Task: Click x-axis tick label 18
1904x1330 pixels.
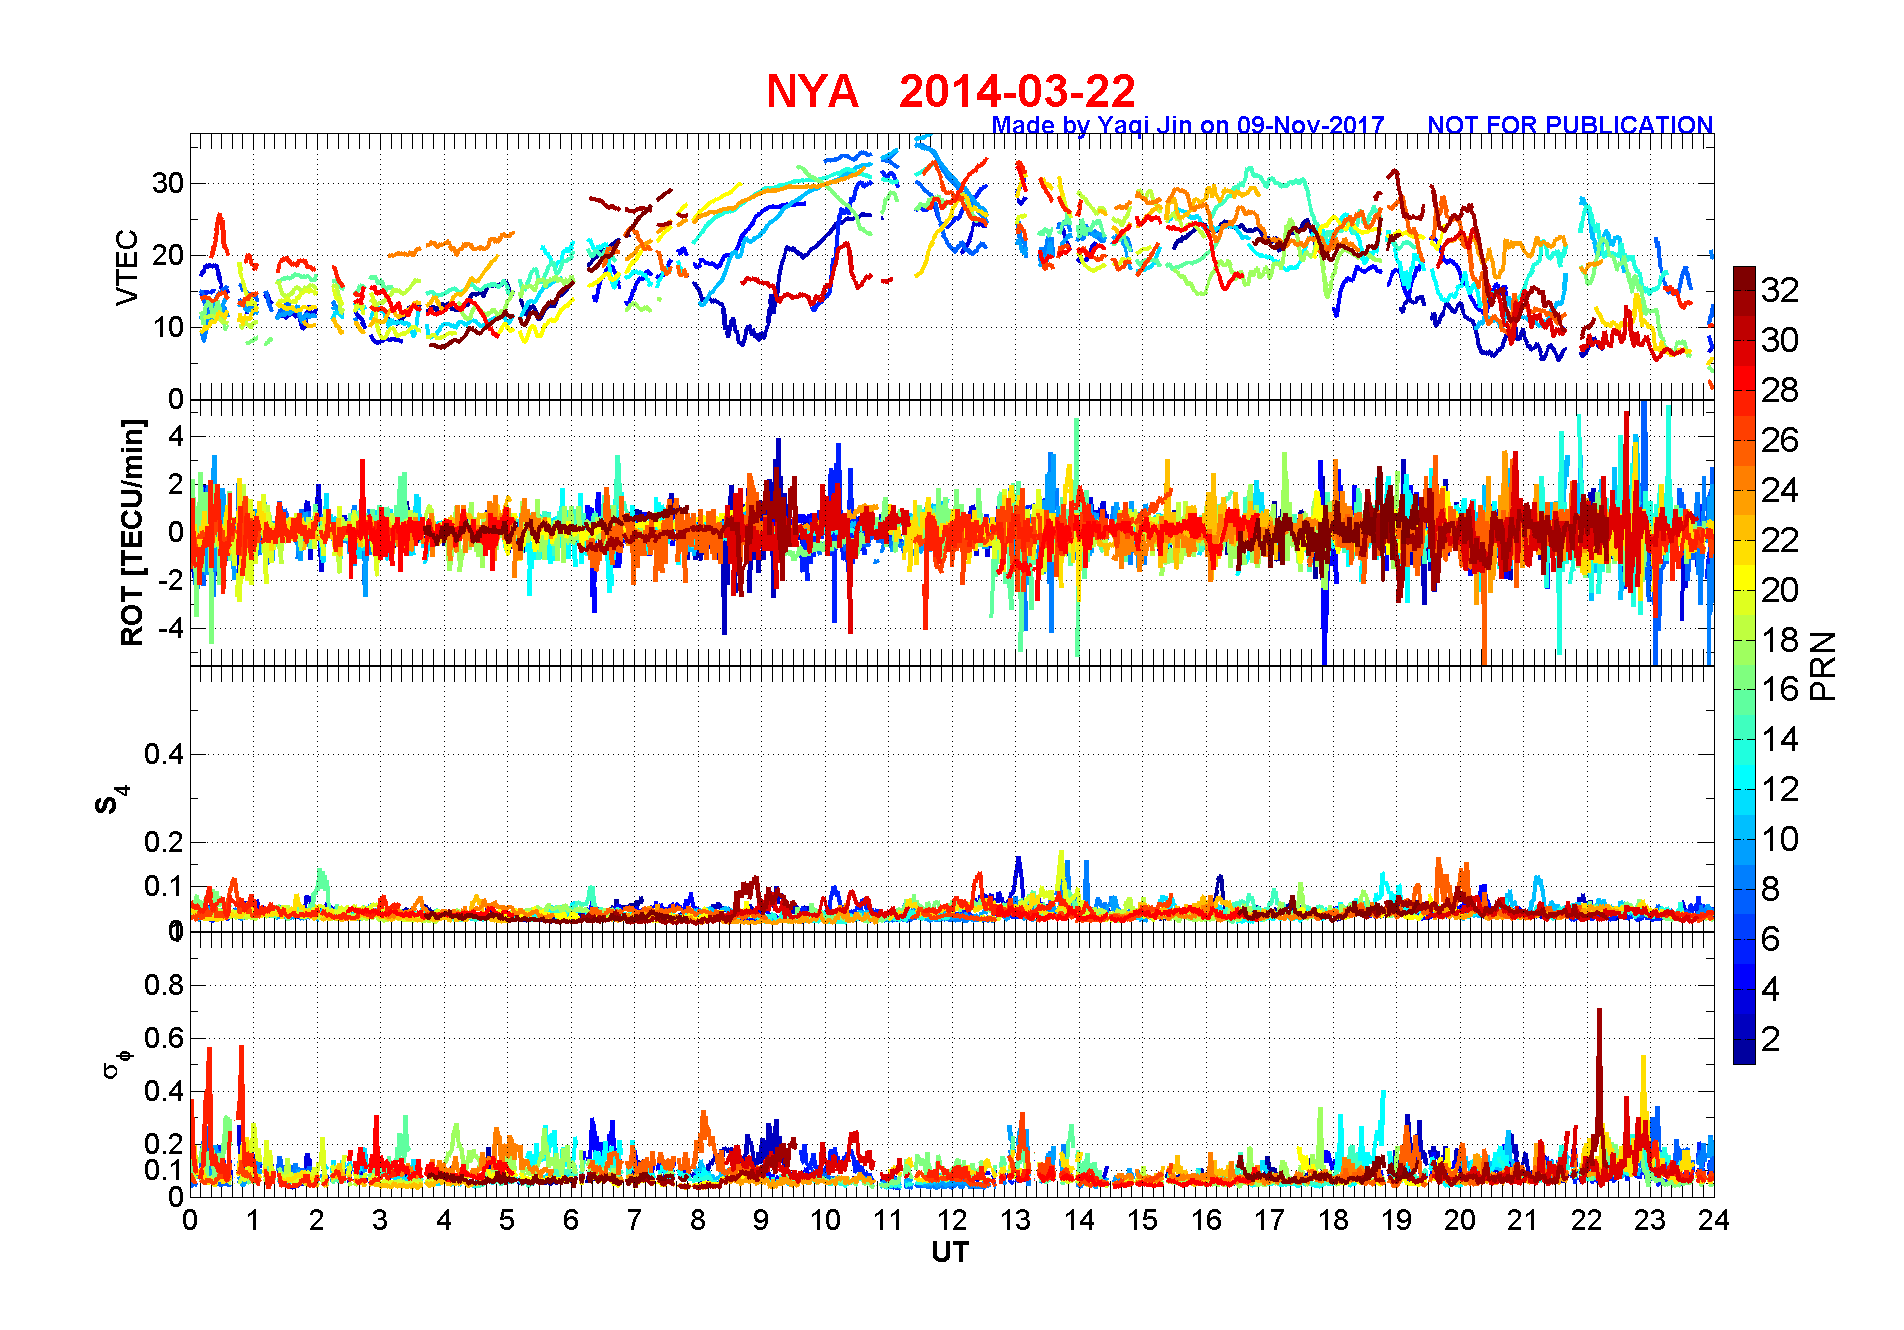Action: tap(1333, 1220)
